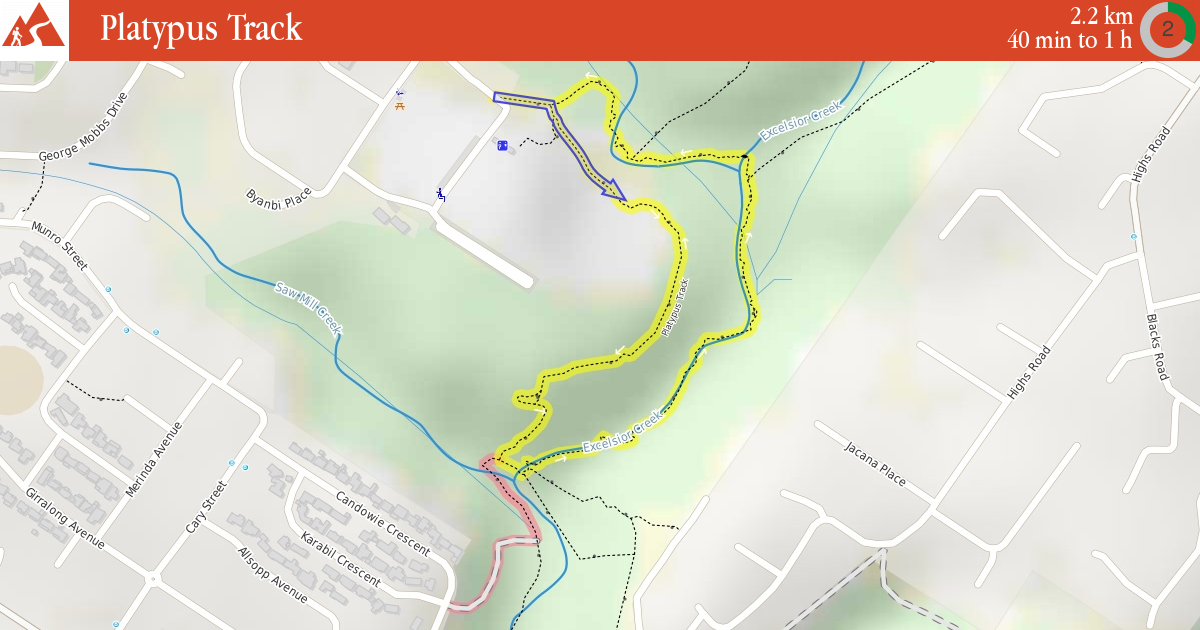Image resolution: width=1200 pixels, height=630 pixels.
Task: Click the Saw Mill Creek label
Action: click(309, 308)
